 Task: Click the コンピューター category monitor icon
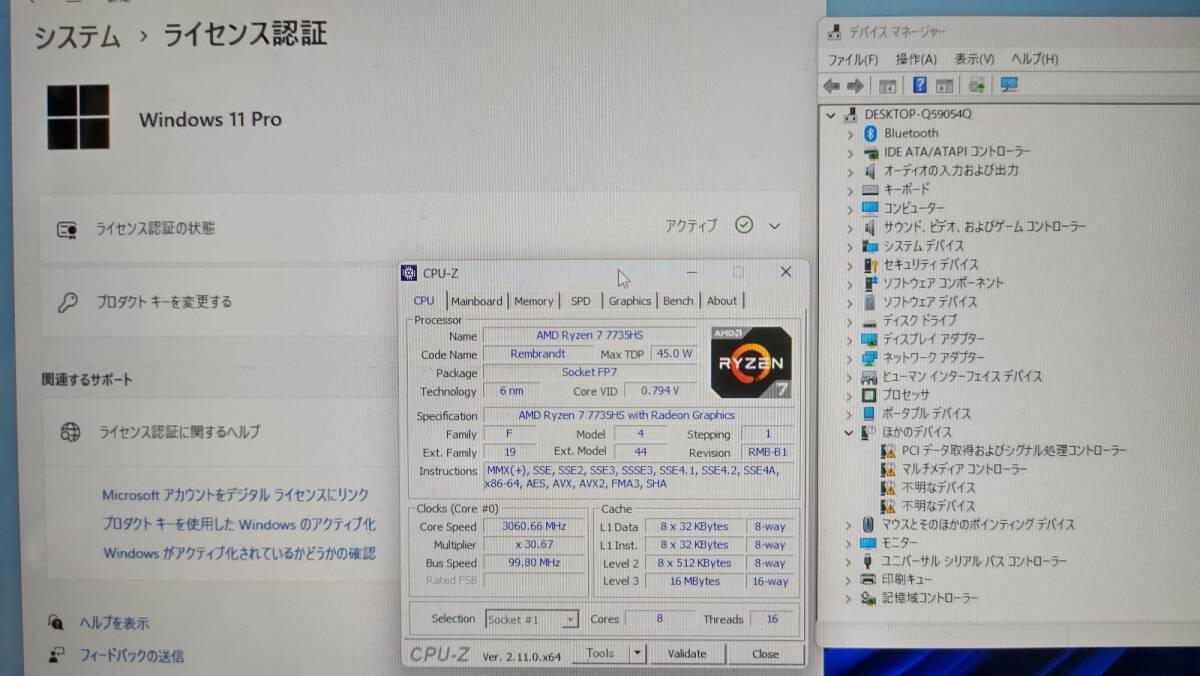tap(870, 208)
